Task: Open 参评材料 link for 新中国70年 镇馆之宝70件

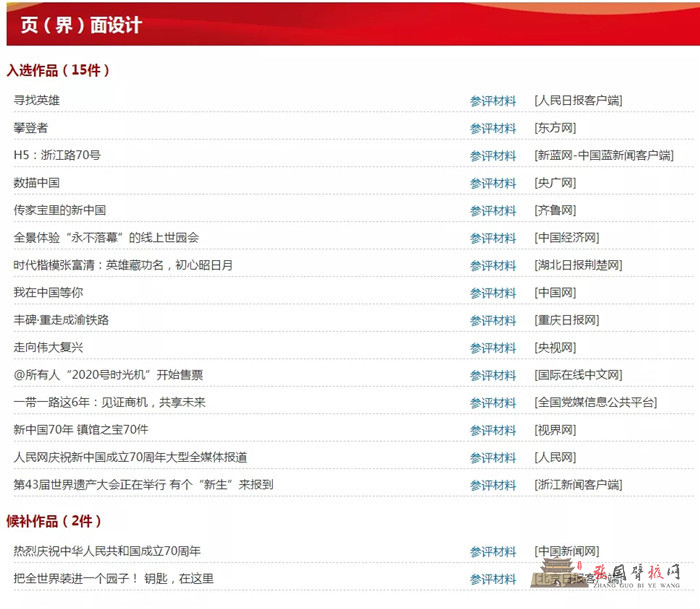Action: pyautogui.click(x=493, y=430)
